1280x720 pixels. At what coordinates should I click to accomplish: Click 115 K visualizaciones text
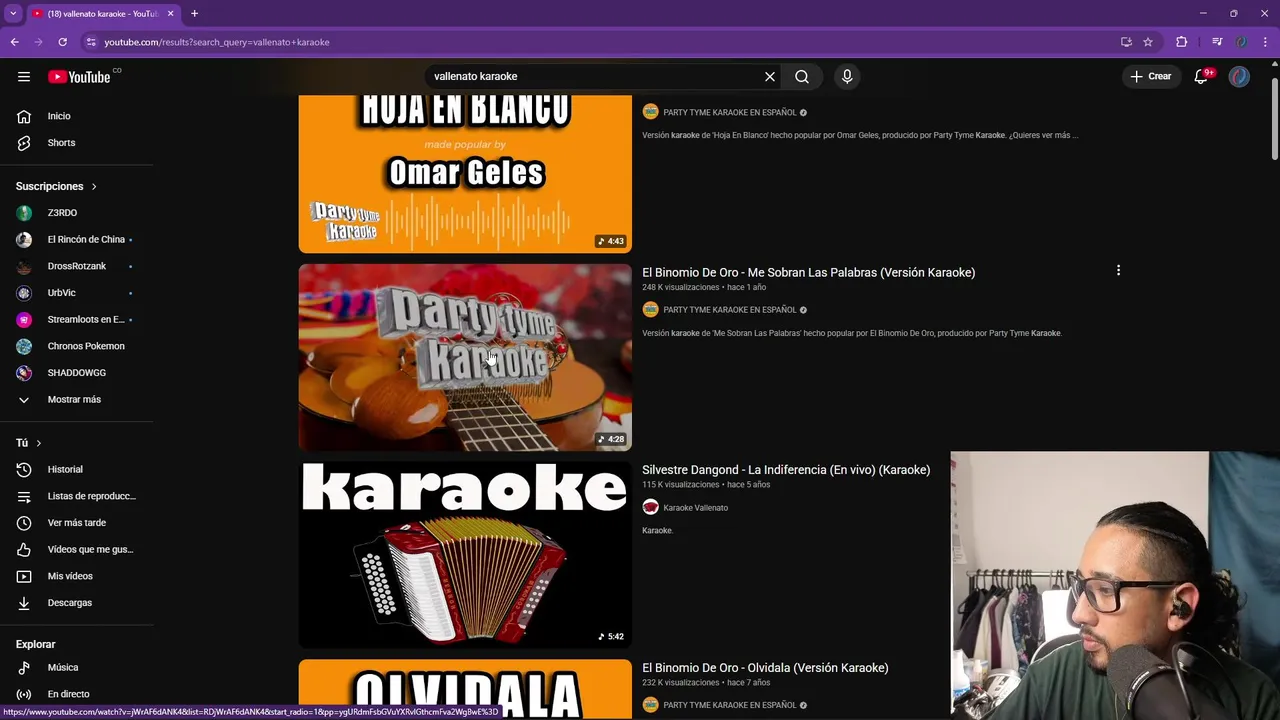click(681, 485)
